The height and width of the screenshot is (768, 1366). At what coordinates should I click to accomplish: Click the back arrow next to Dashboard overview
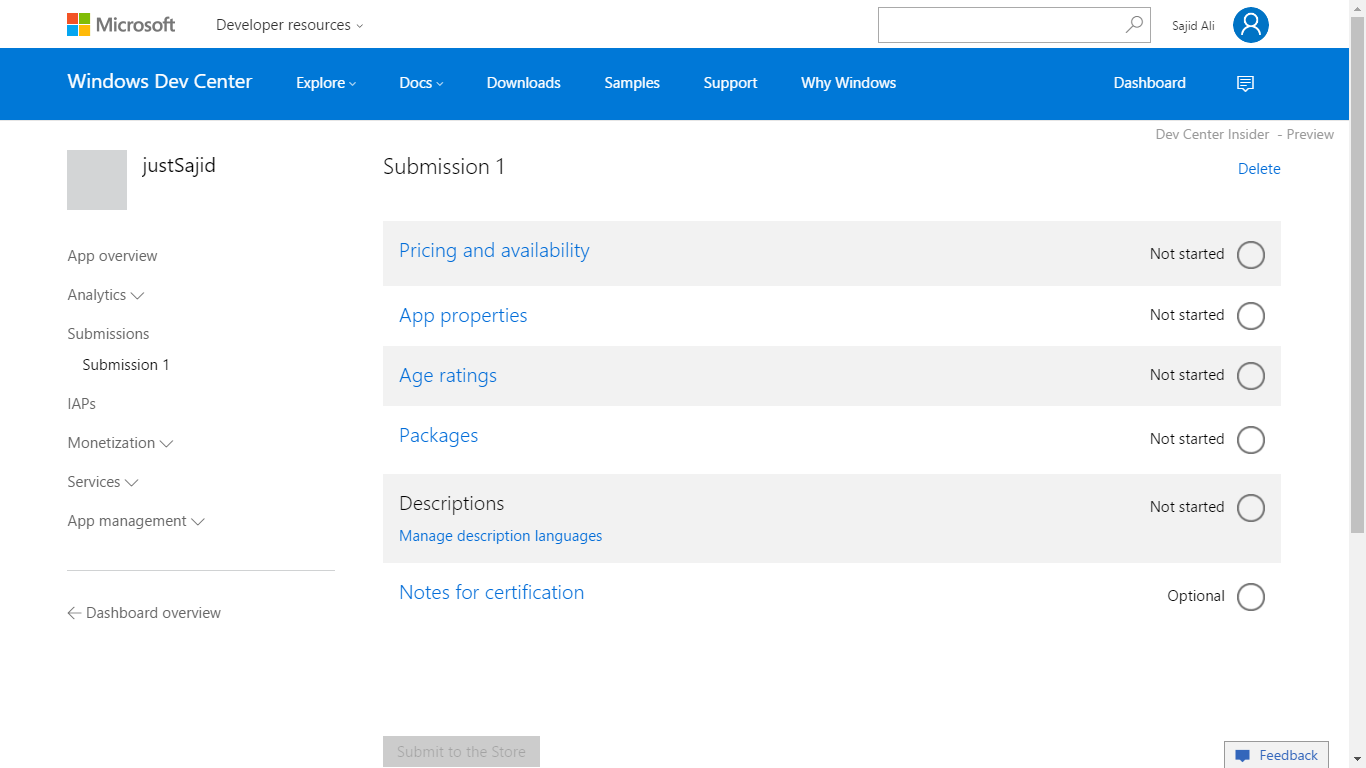[x=74, y=613]
